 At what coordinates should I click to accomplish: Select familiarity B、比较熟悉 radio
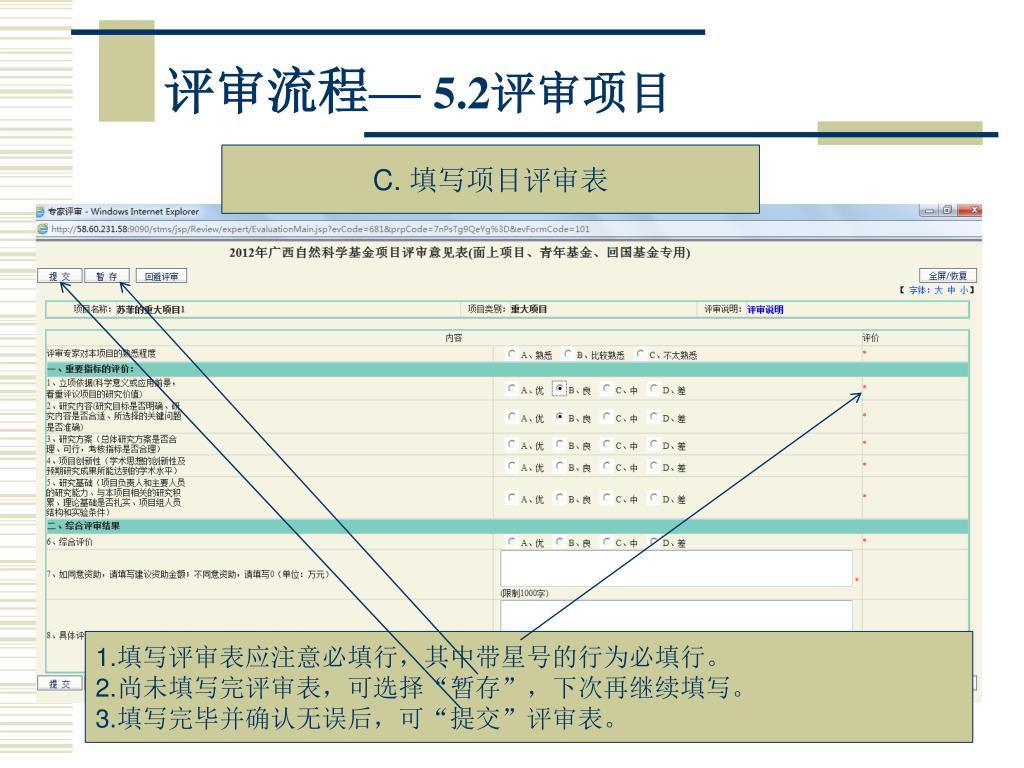tap(568, 354)
